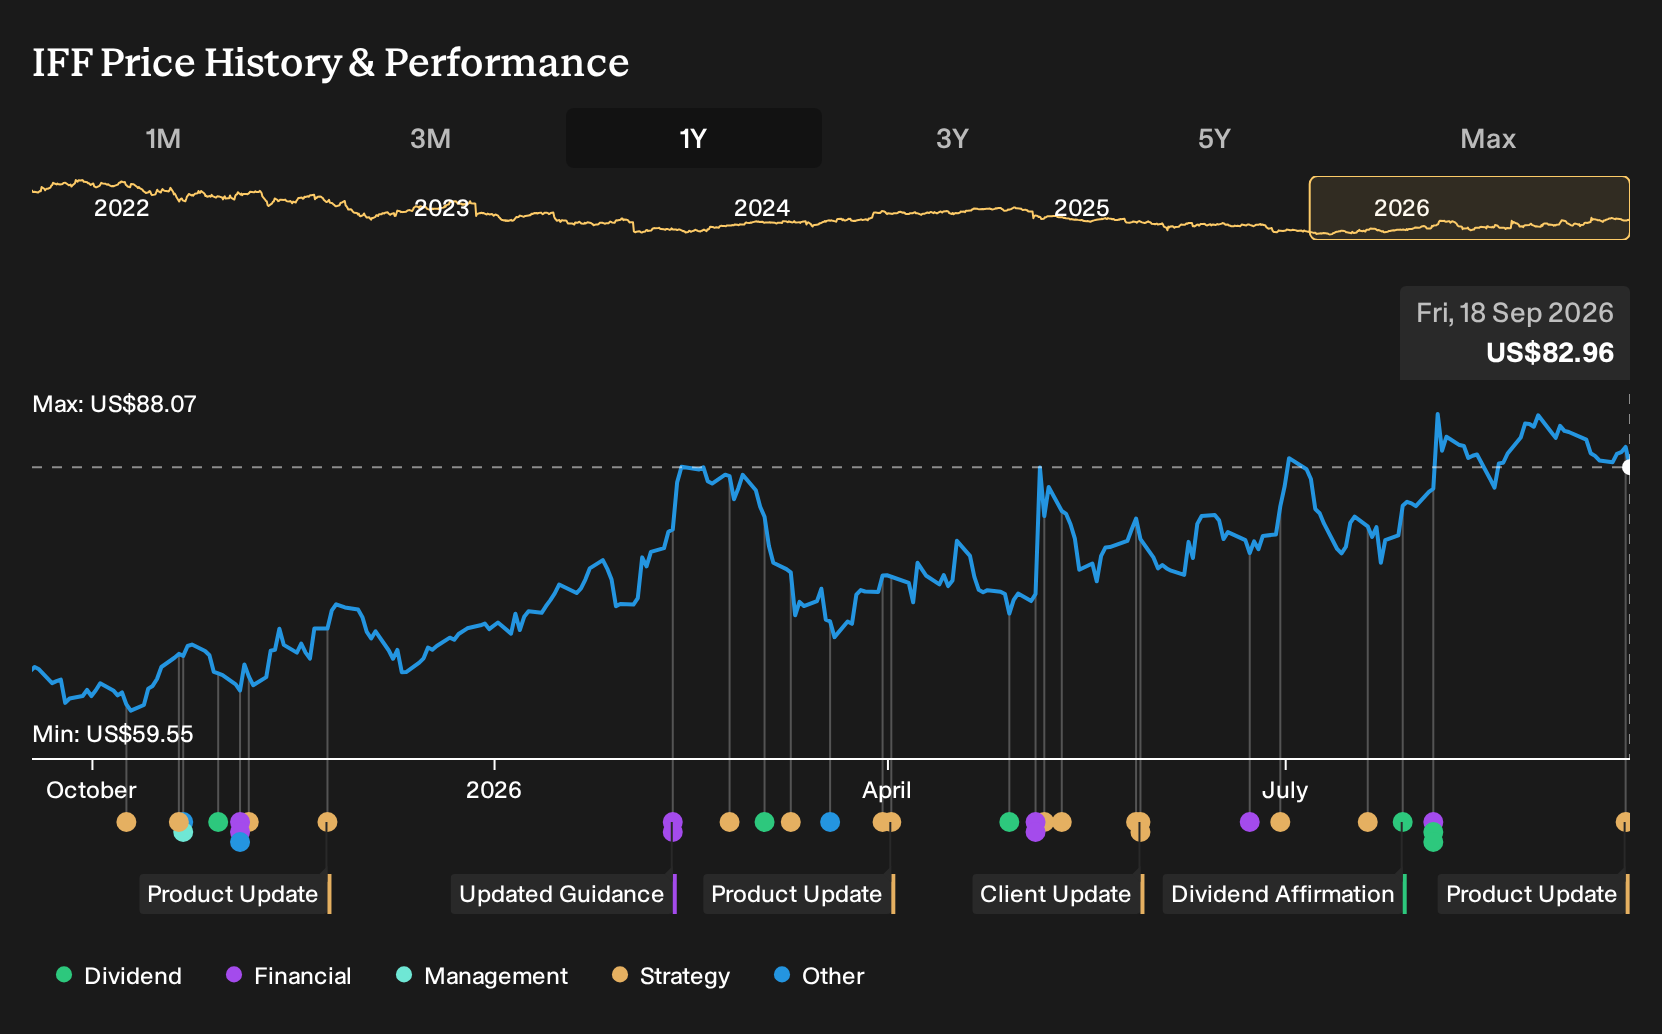Jump to 2023 on the overview chart
Image resolution: width=1662 pixels, height=1034 pixels.
pos(441,208)
